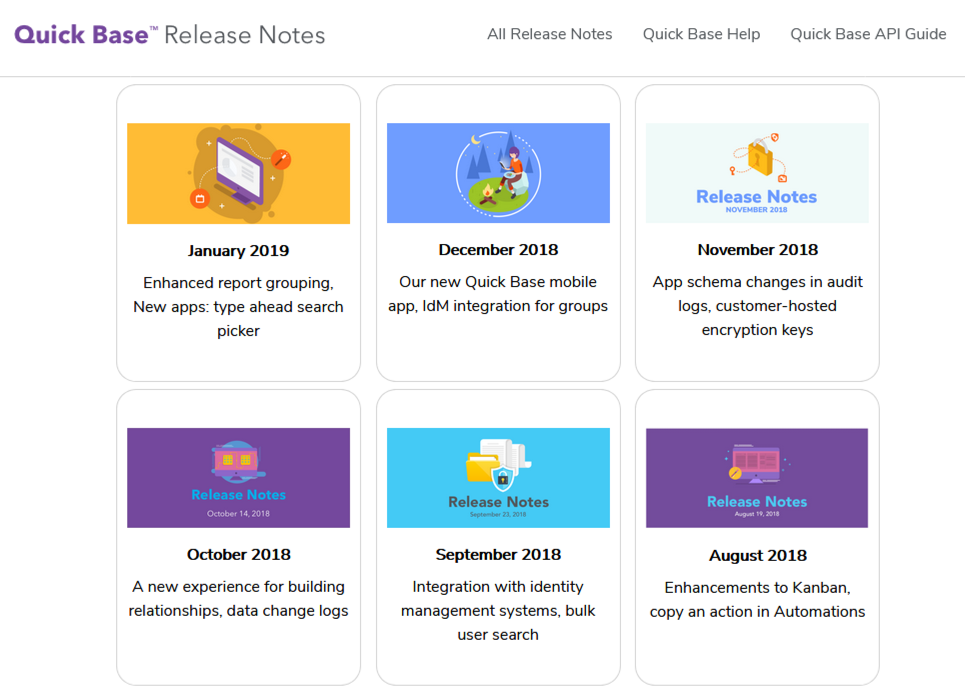Open September 2018 folder shield banner
The width and height of the screenshot is (965, 692).
click(x=499, y=478)
